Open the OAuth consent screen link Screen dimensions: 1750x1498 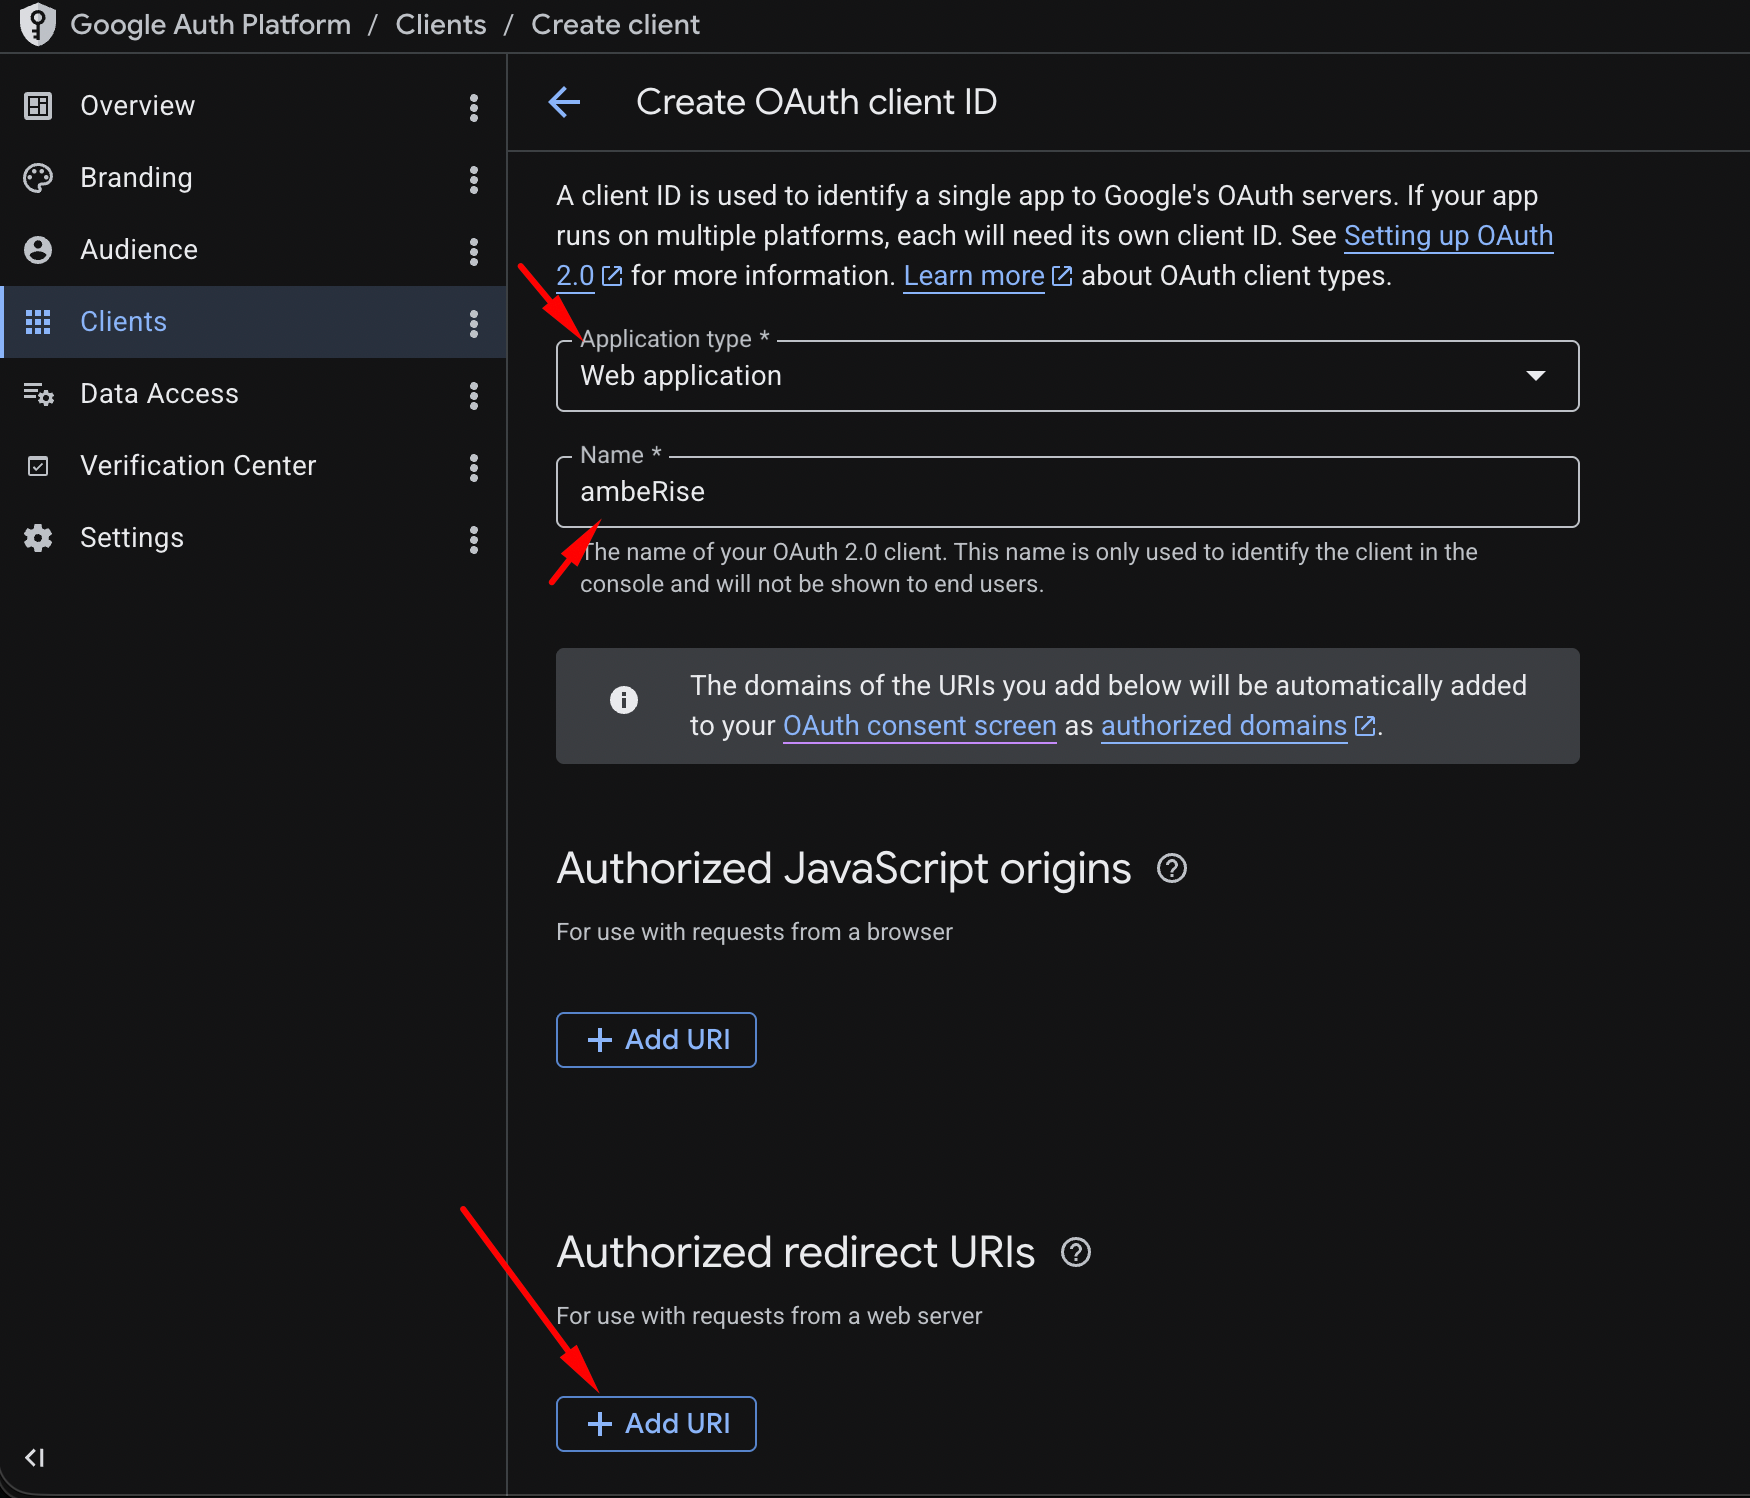[x=920, y=726]
